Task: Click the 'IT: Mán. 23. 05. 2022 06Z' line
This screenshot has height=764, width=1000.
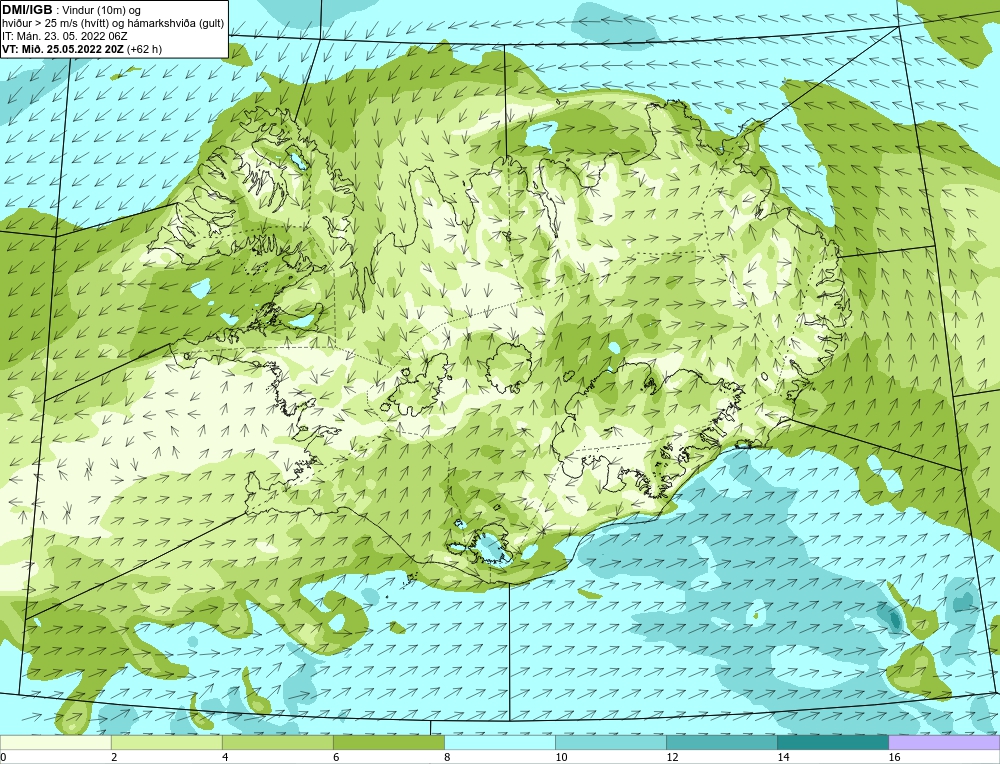Action: coord(65,36)
